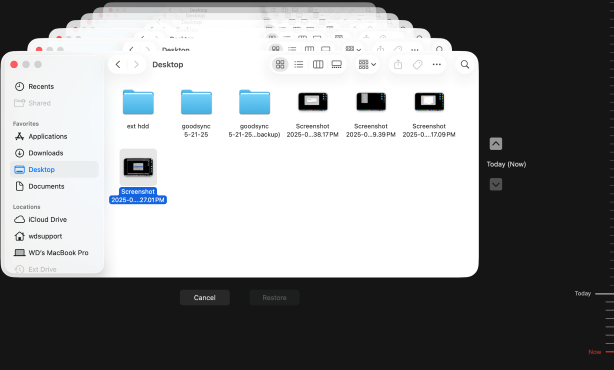Viewport: 614px width, 370px height.
Task: Open Applications in the sidebar
Action: pyautogui.click(x=54, y=136)
